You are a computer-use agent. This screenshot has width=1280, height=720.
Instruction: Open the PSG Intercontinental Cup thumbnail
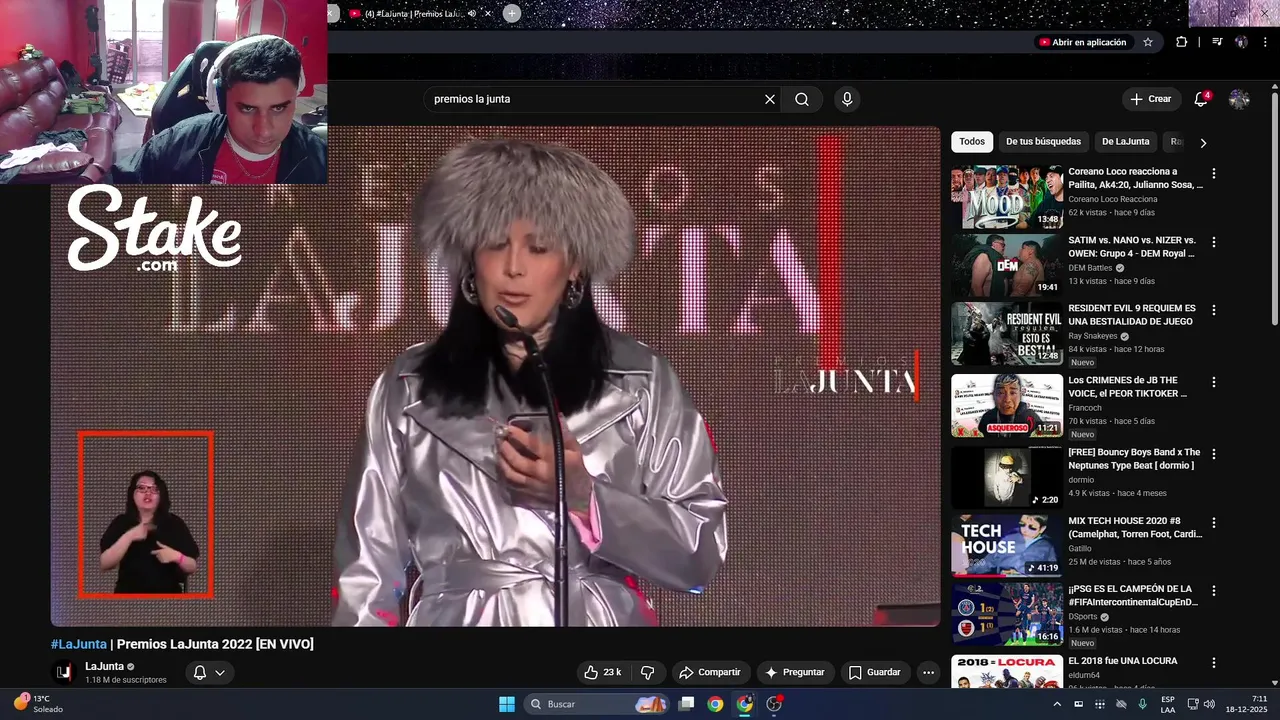(x=1007, y=615)
